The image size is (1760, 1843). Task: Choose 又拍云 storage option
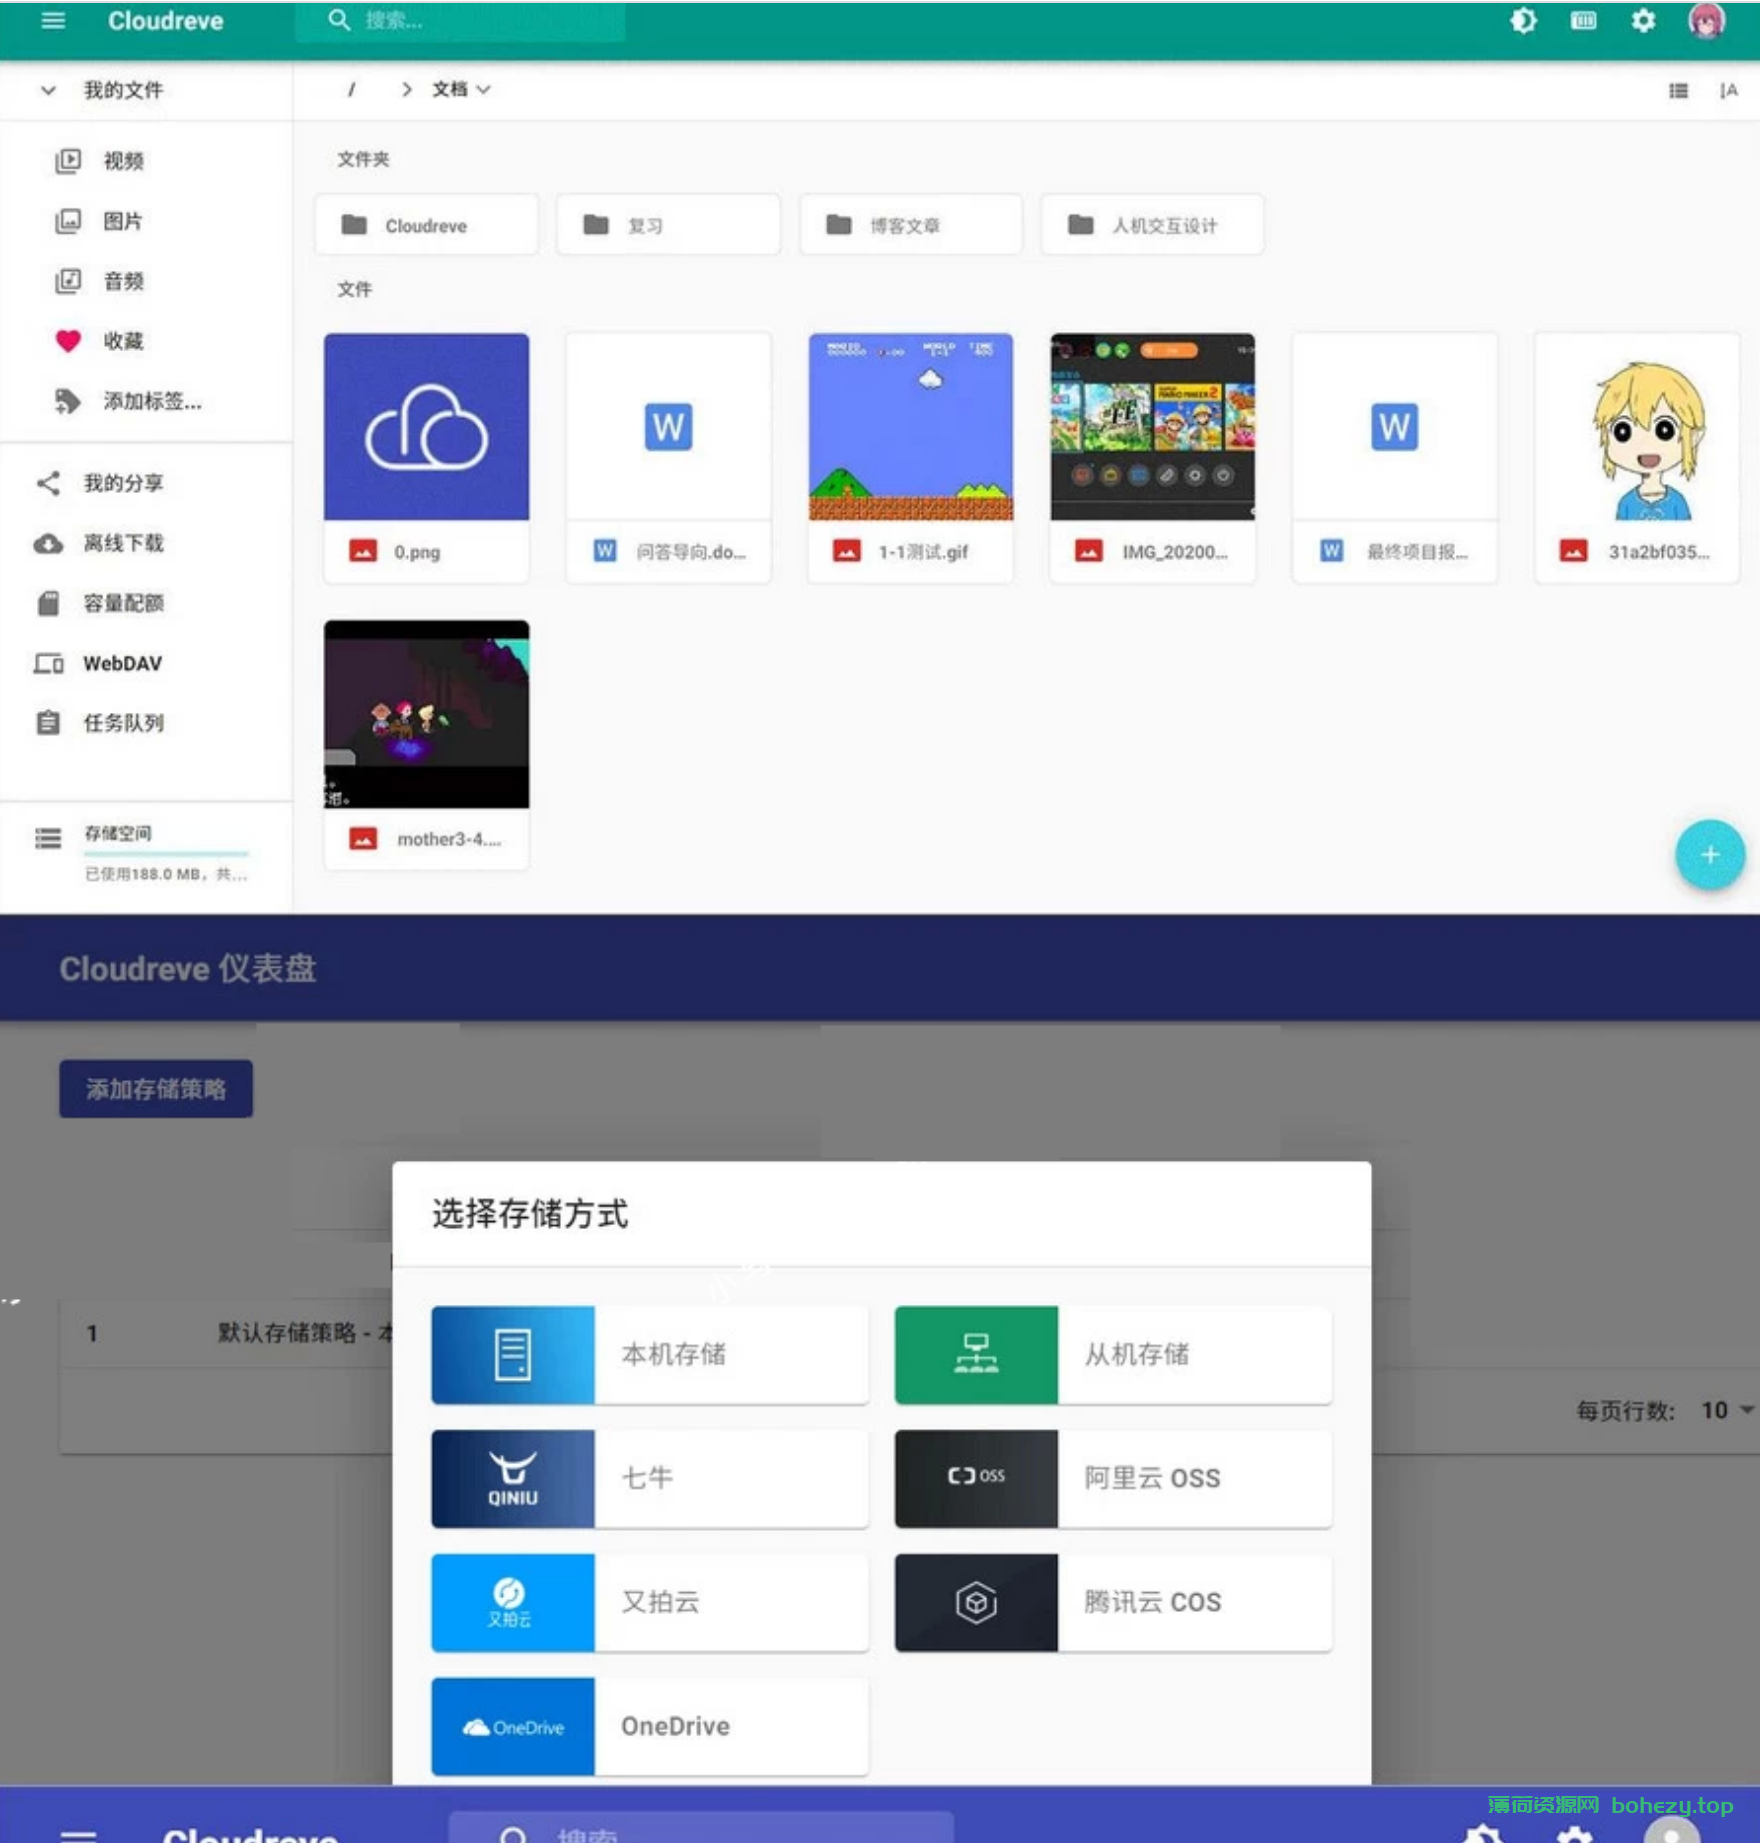tap(650, 1603)
